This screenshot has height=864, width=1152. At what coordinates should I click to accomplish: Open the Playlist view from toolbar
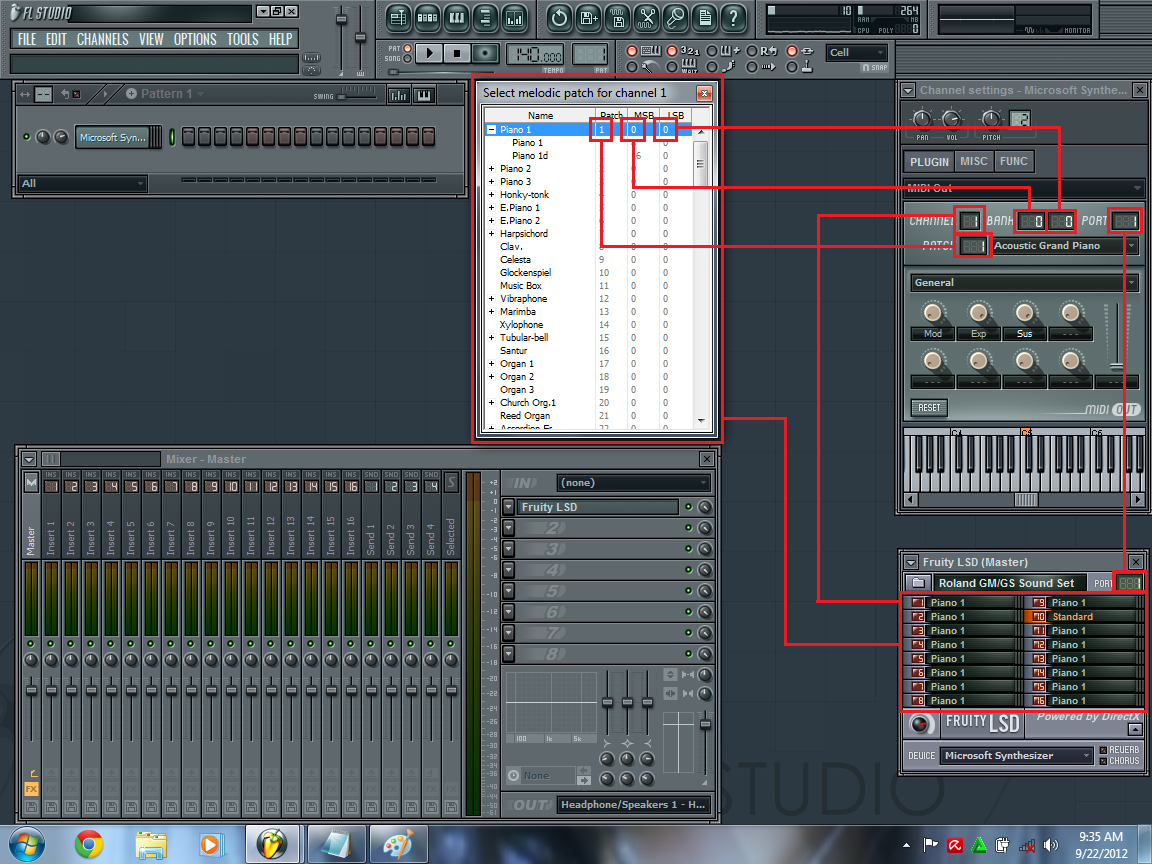398,18
